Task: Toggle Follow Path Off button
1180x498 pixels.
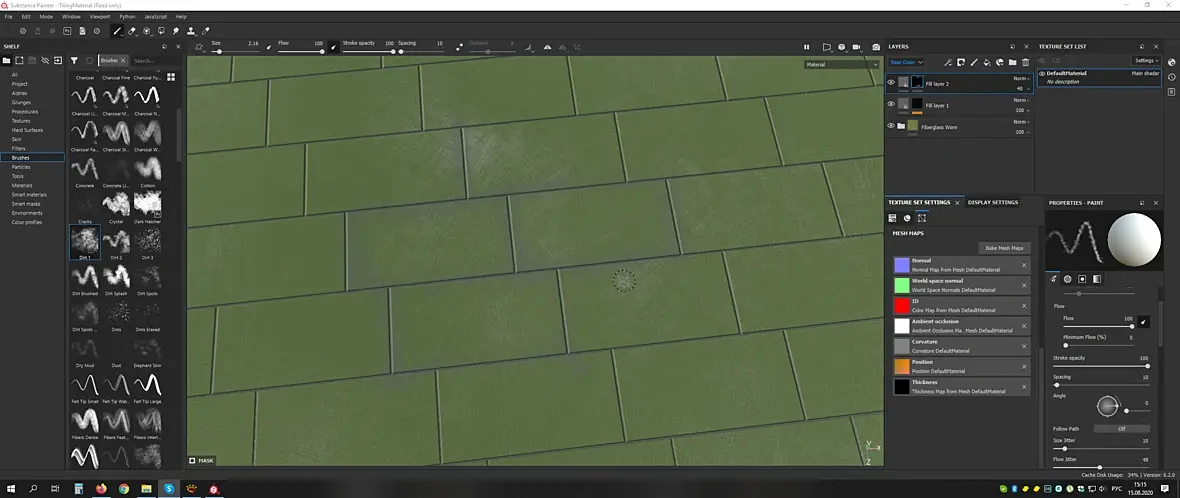Action: (1121, 429)
